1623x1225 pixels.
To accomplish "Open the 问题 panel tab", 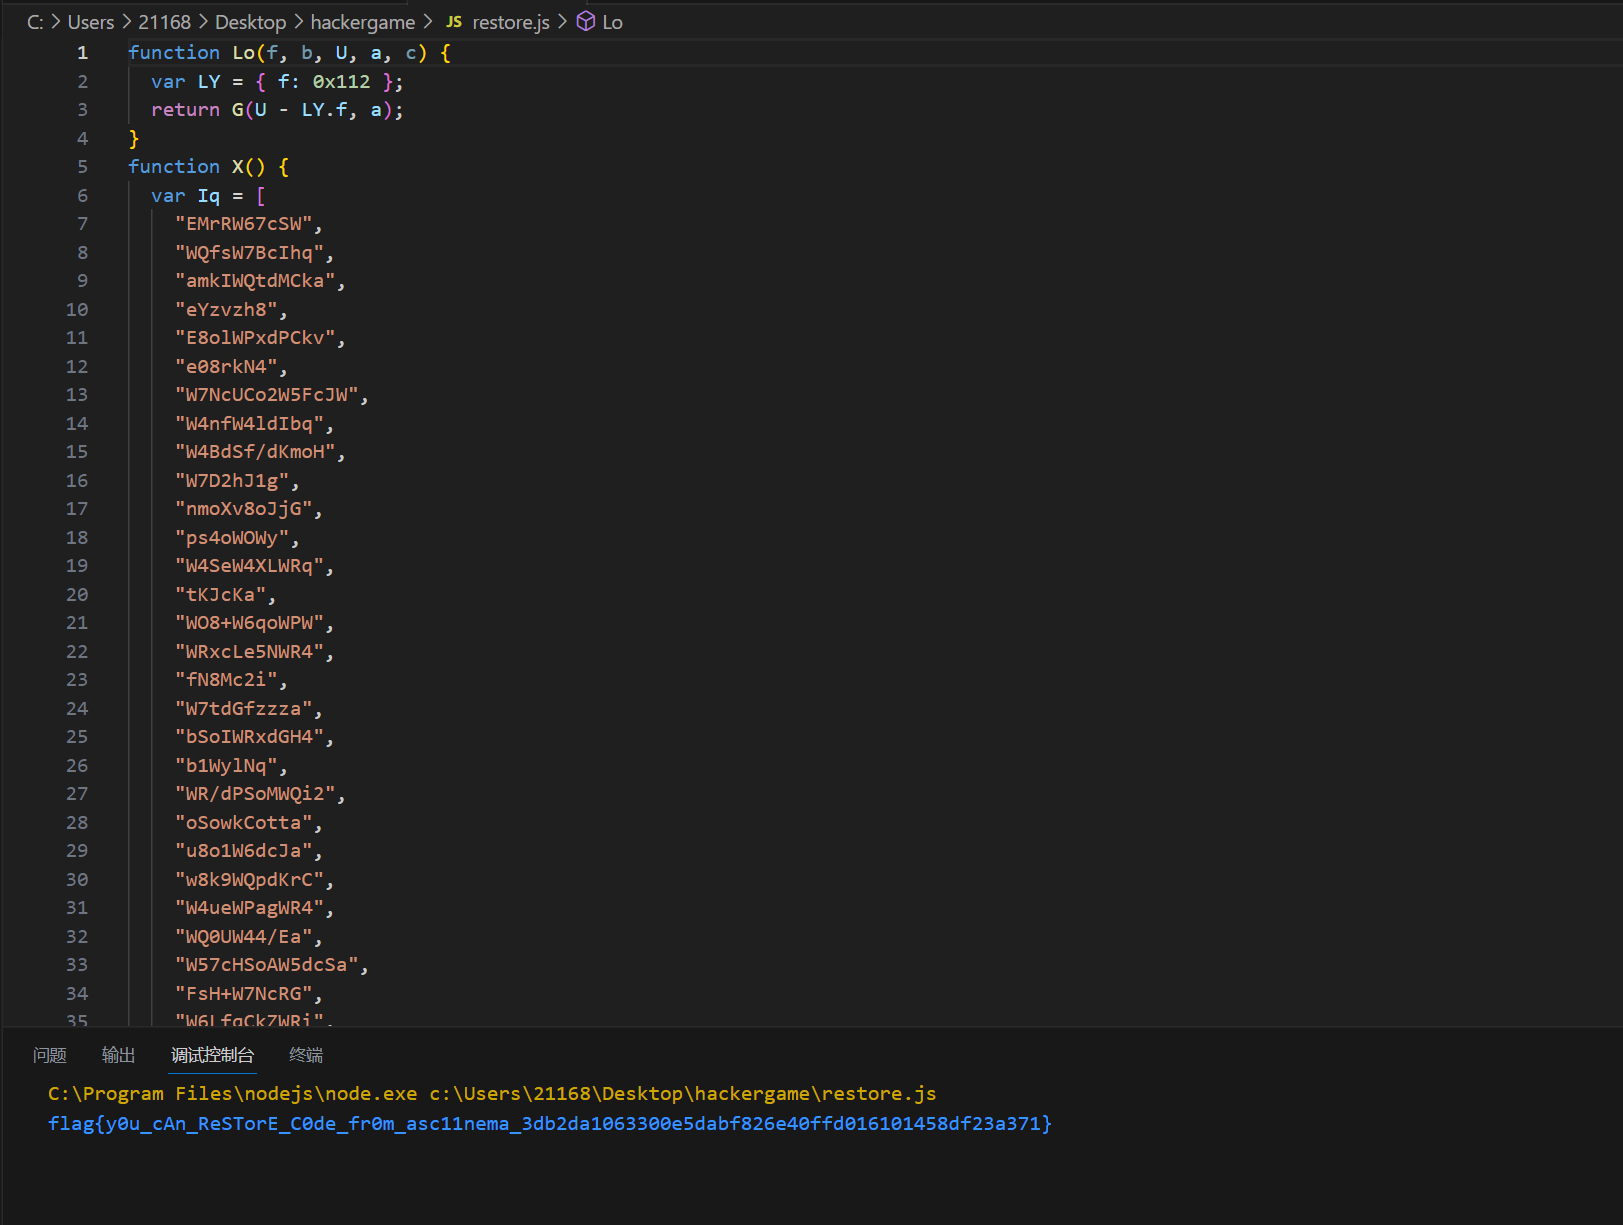I will pyautogui.click(x=50, y=1055).
